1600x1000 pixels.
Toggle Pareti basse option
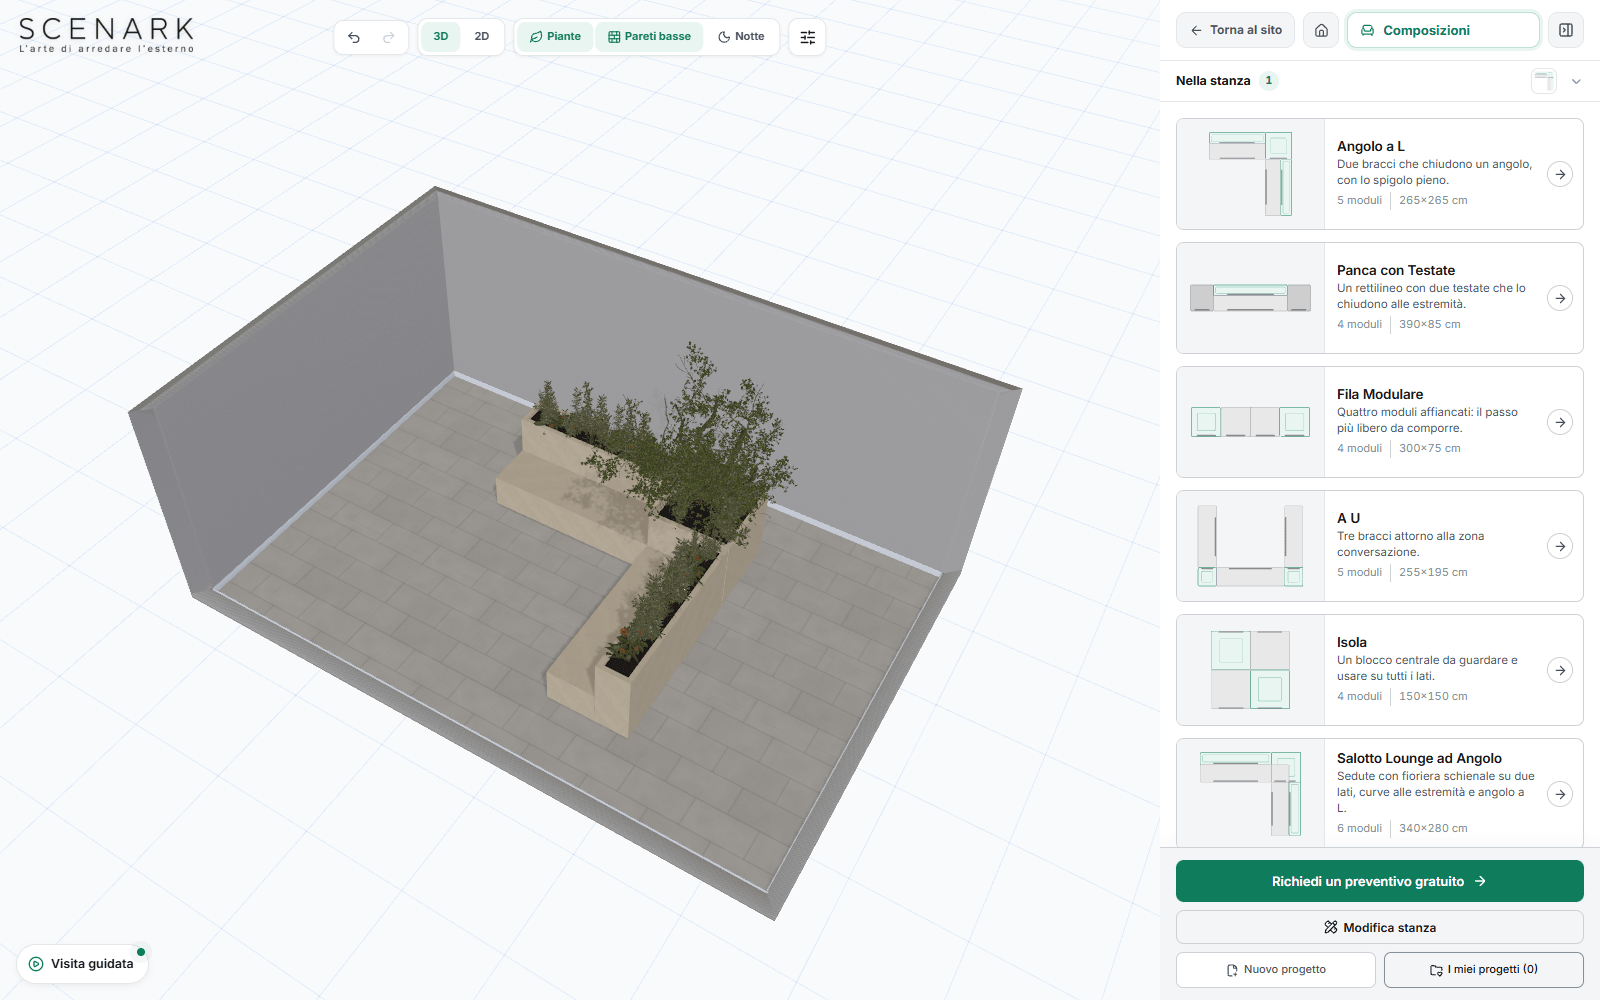tap(650, 37)
